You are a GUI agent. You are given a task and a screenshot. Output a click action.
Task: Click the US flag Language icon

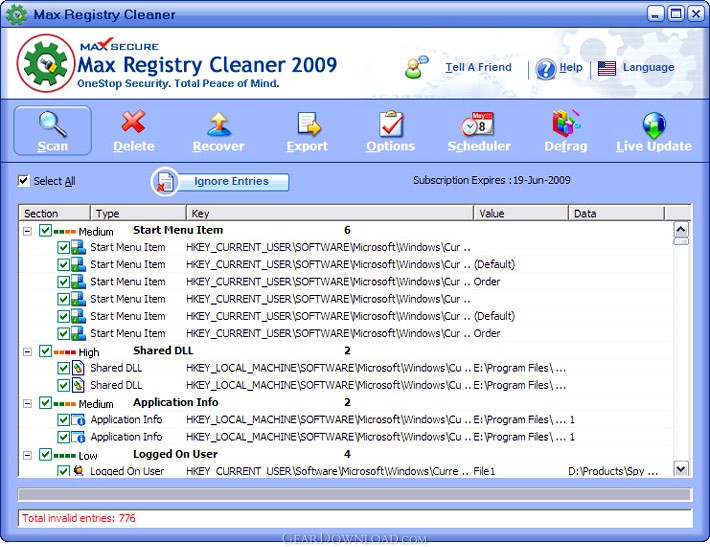pyautogui.click(x=607, y=68)
